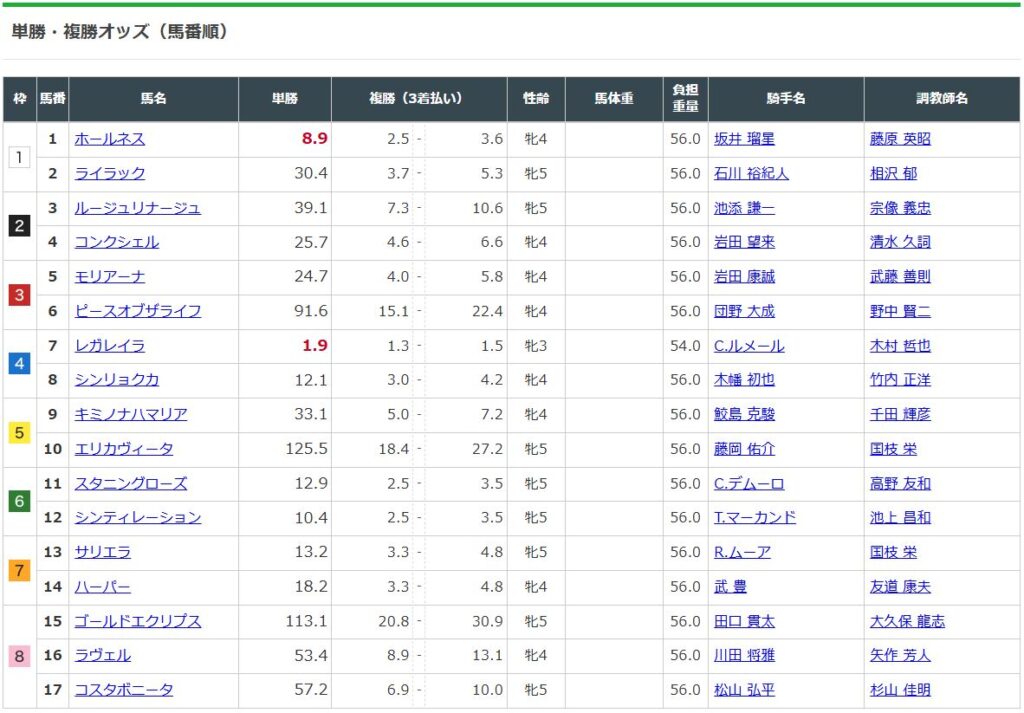Open trainer link 国枝 栄 in row 10
The height and width of the screenshot is (713, 1024).
(x=893, y=449)
